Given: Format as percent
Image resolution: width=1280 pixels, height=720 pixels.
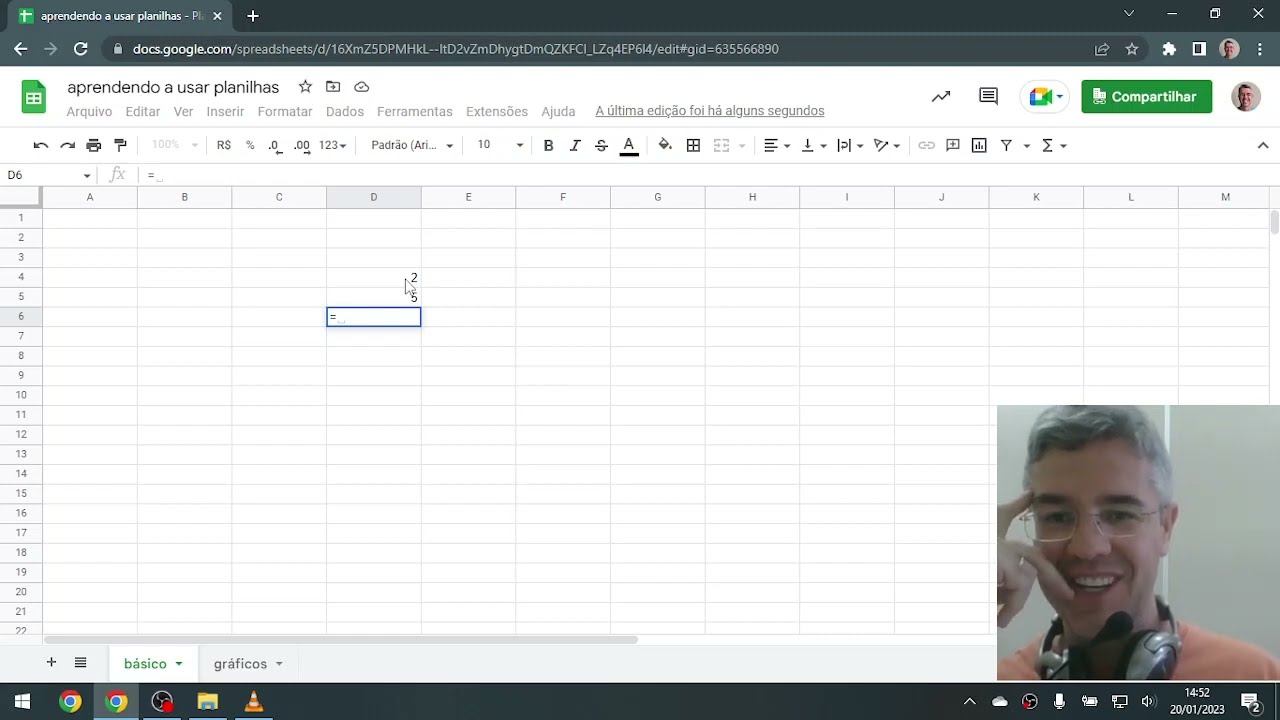Looking at the screenshot, I should (x=250, y=145).
